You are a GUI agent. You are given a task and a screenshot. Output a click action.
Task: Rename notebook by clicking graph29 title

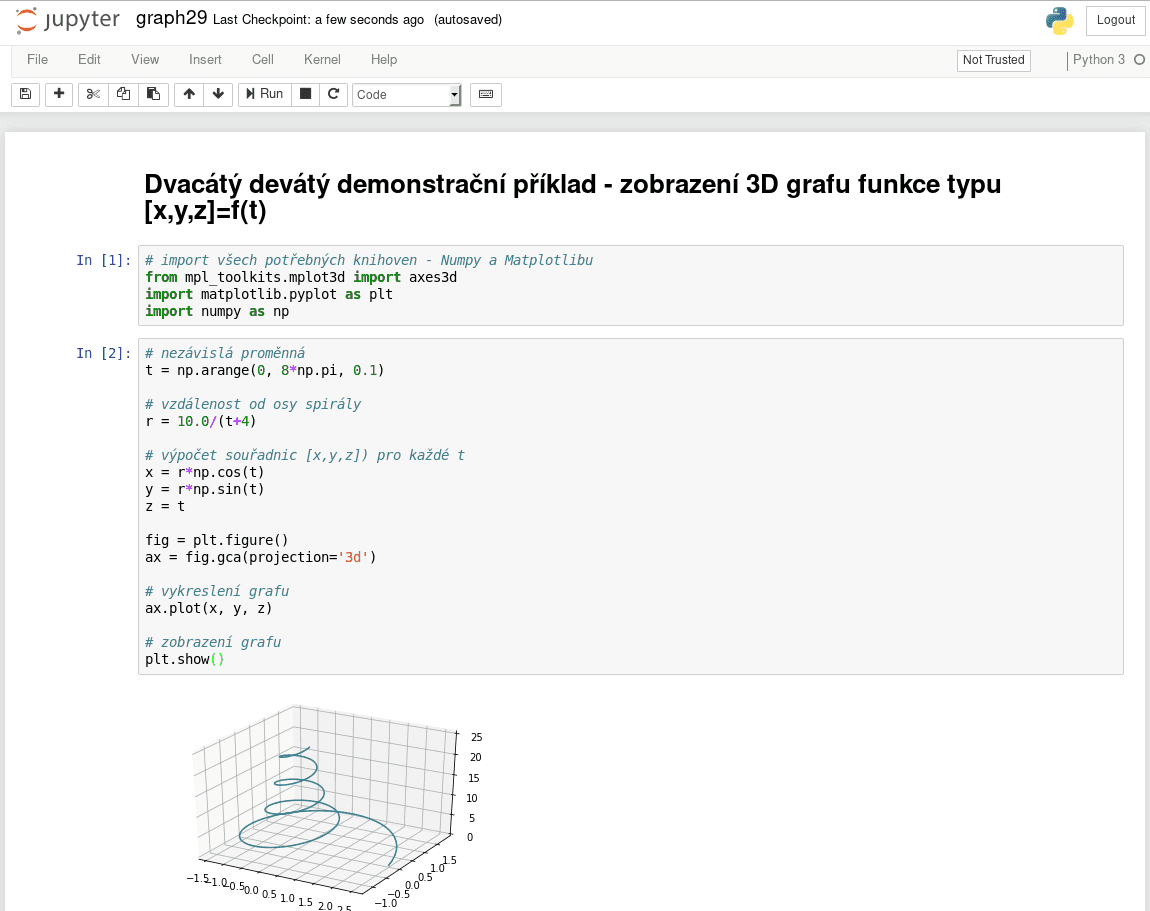172,18
